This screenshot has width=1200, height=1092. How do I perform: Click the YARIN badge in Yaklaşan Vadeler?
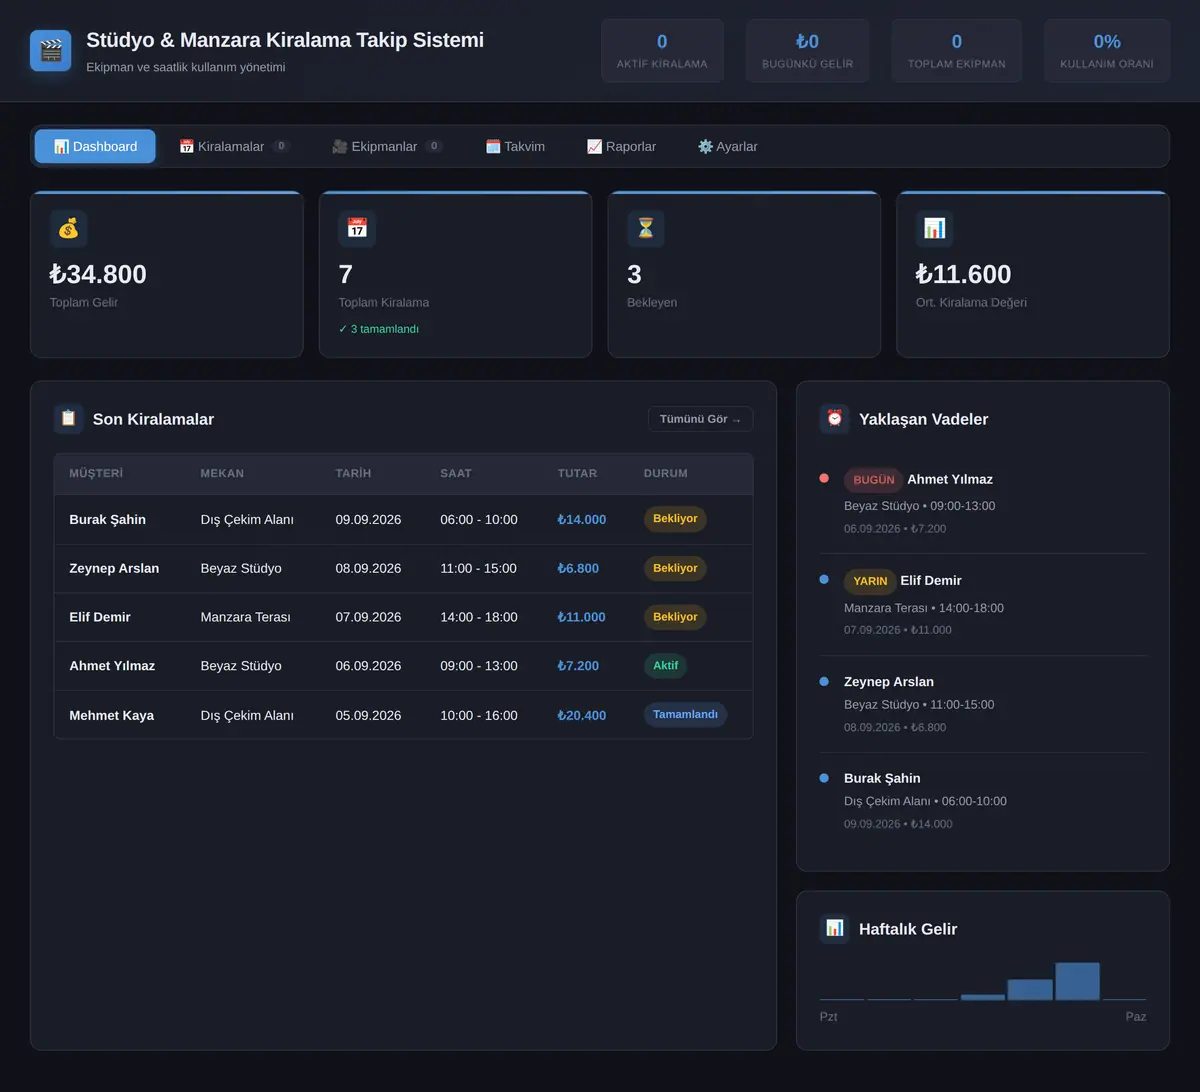(x=870, y=581)
